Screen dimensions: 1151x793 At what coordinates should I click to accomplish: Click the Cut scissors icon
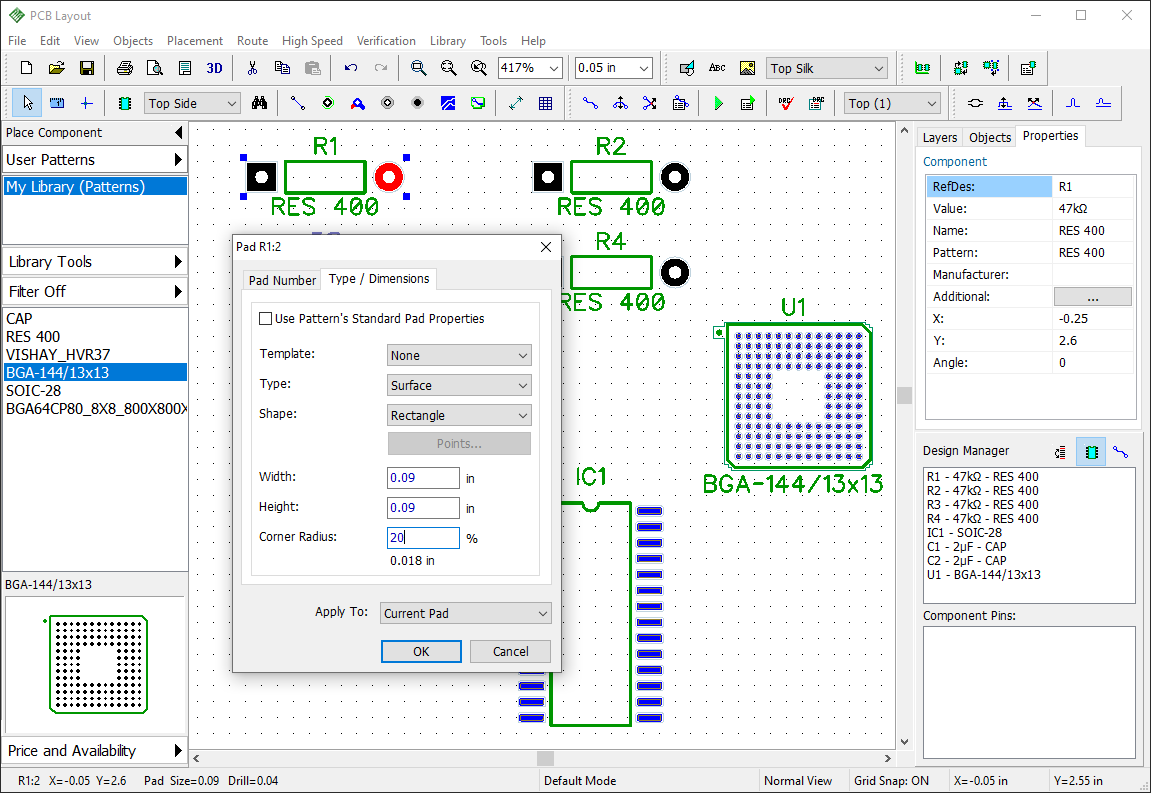(253, 68)
